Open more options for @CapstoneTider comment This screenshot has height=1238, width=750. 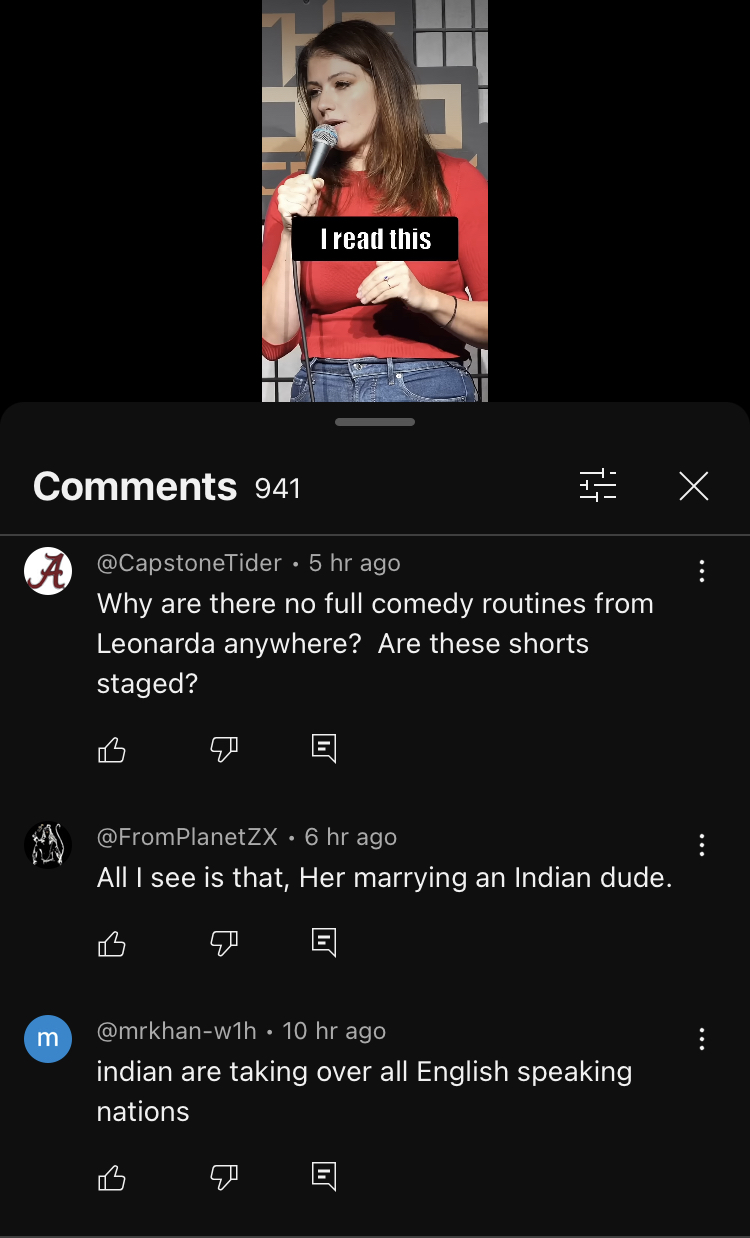(702, 571)
